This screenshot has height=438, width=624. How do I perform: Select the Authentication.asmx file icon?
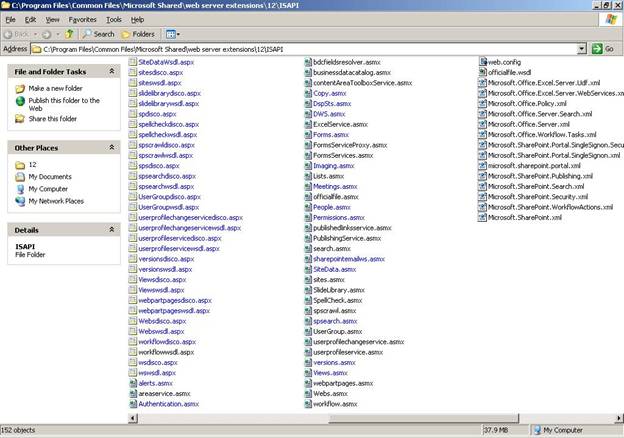click(133, 404)
